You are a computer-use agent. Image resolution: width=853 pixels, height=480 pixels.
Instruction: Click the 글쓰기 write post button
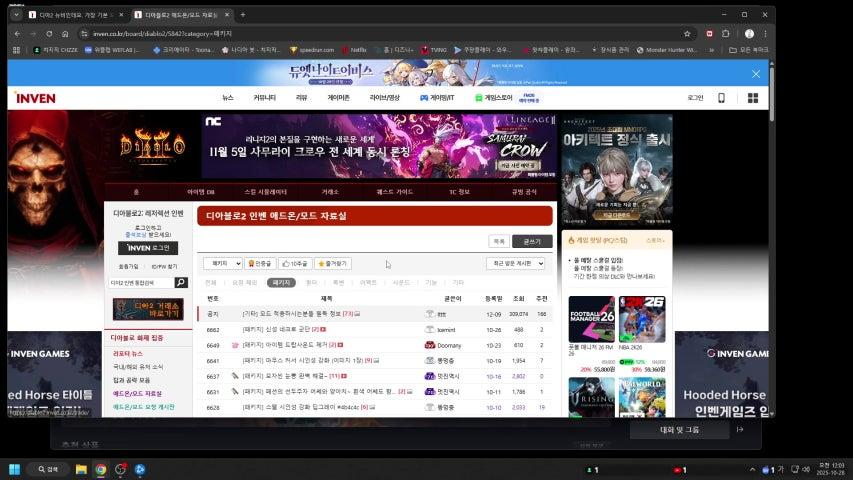coord(531,241)
